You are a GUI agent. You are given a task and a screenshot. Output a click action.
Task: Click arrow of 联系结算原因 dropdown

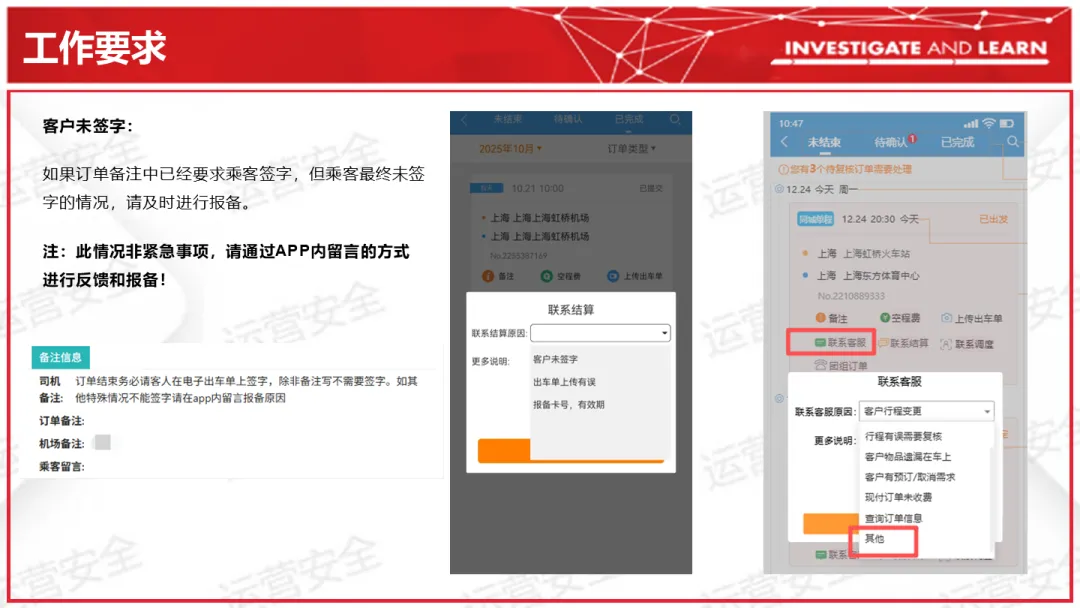point(664,333)
